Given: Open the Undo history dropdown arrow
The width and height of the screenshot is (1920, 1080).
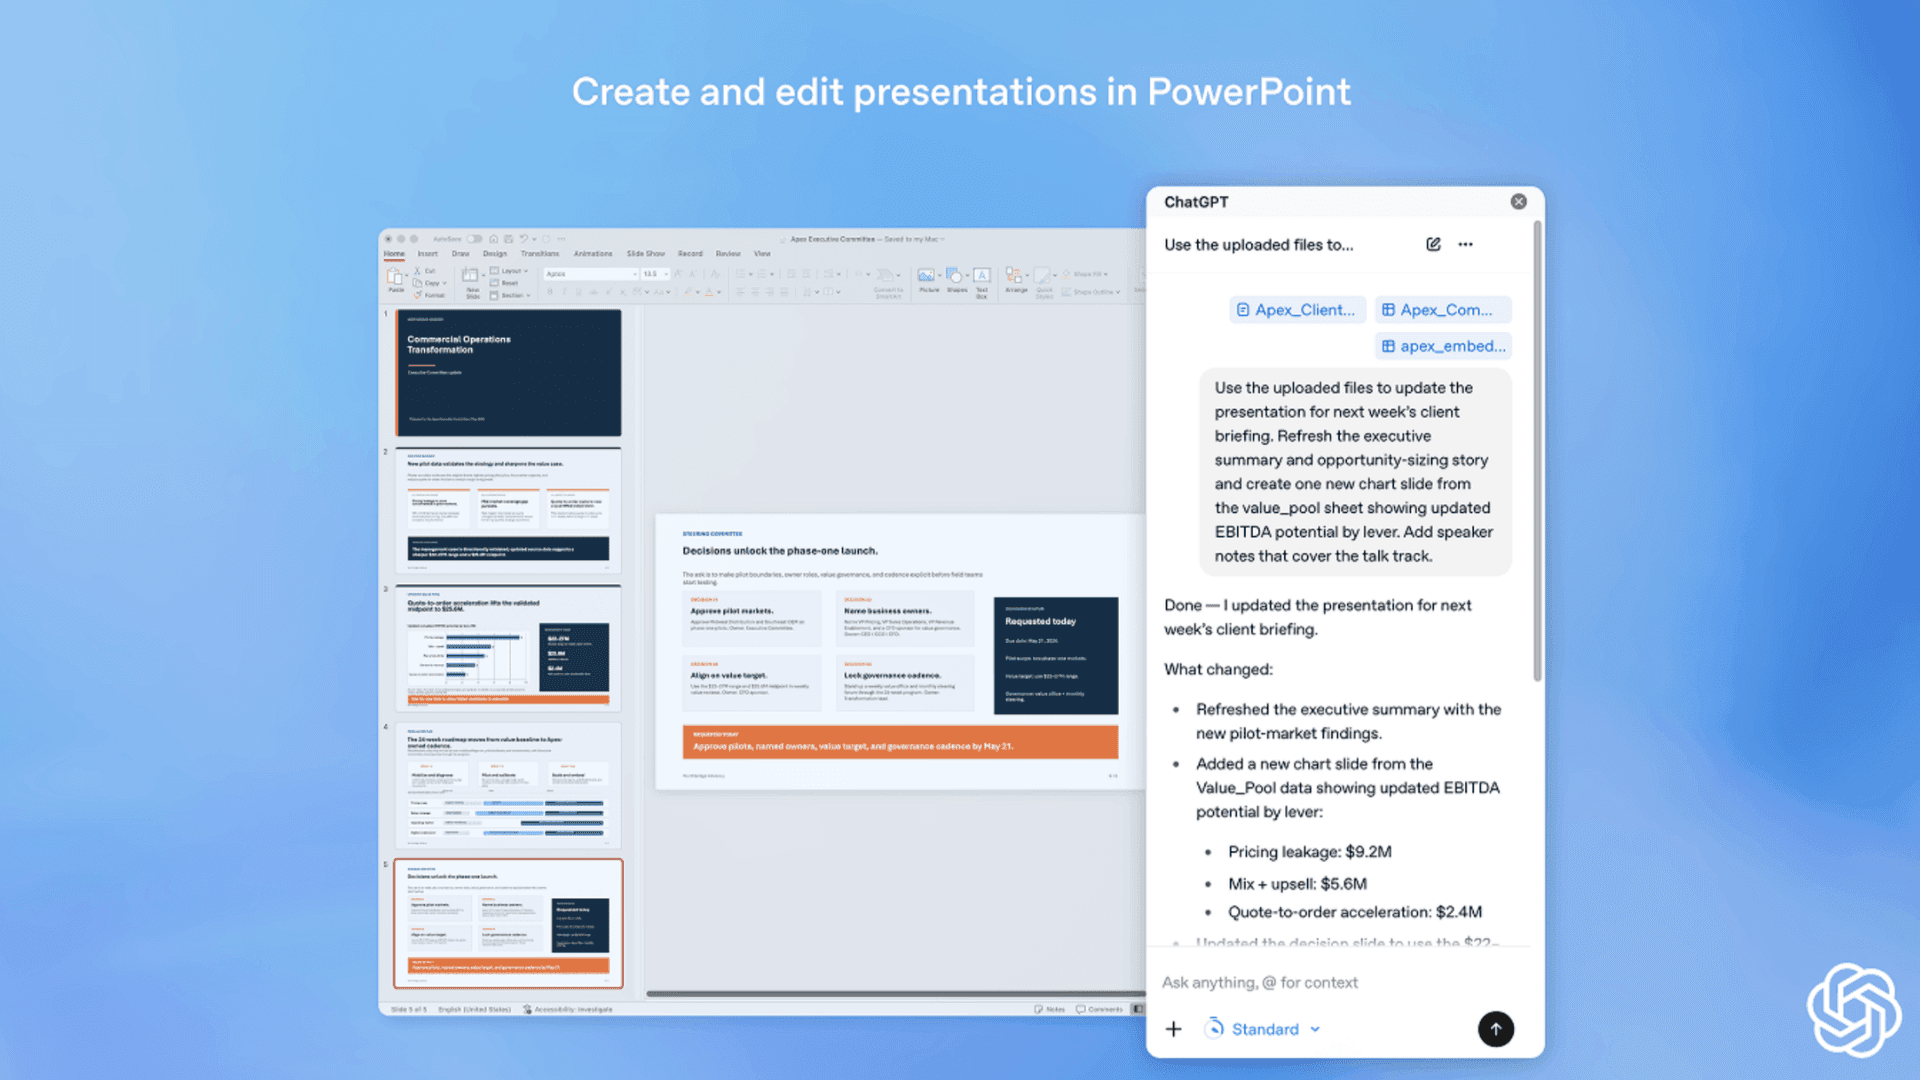Looking at the screenshot, I should pos(534,239).
